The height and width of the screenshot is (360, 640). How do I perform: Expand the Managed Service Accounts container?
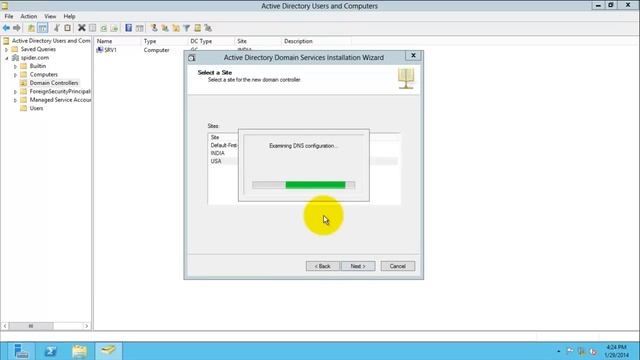[16, 100]
